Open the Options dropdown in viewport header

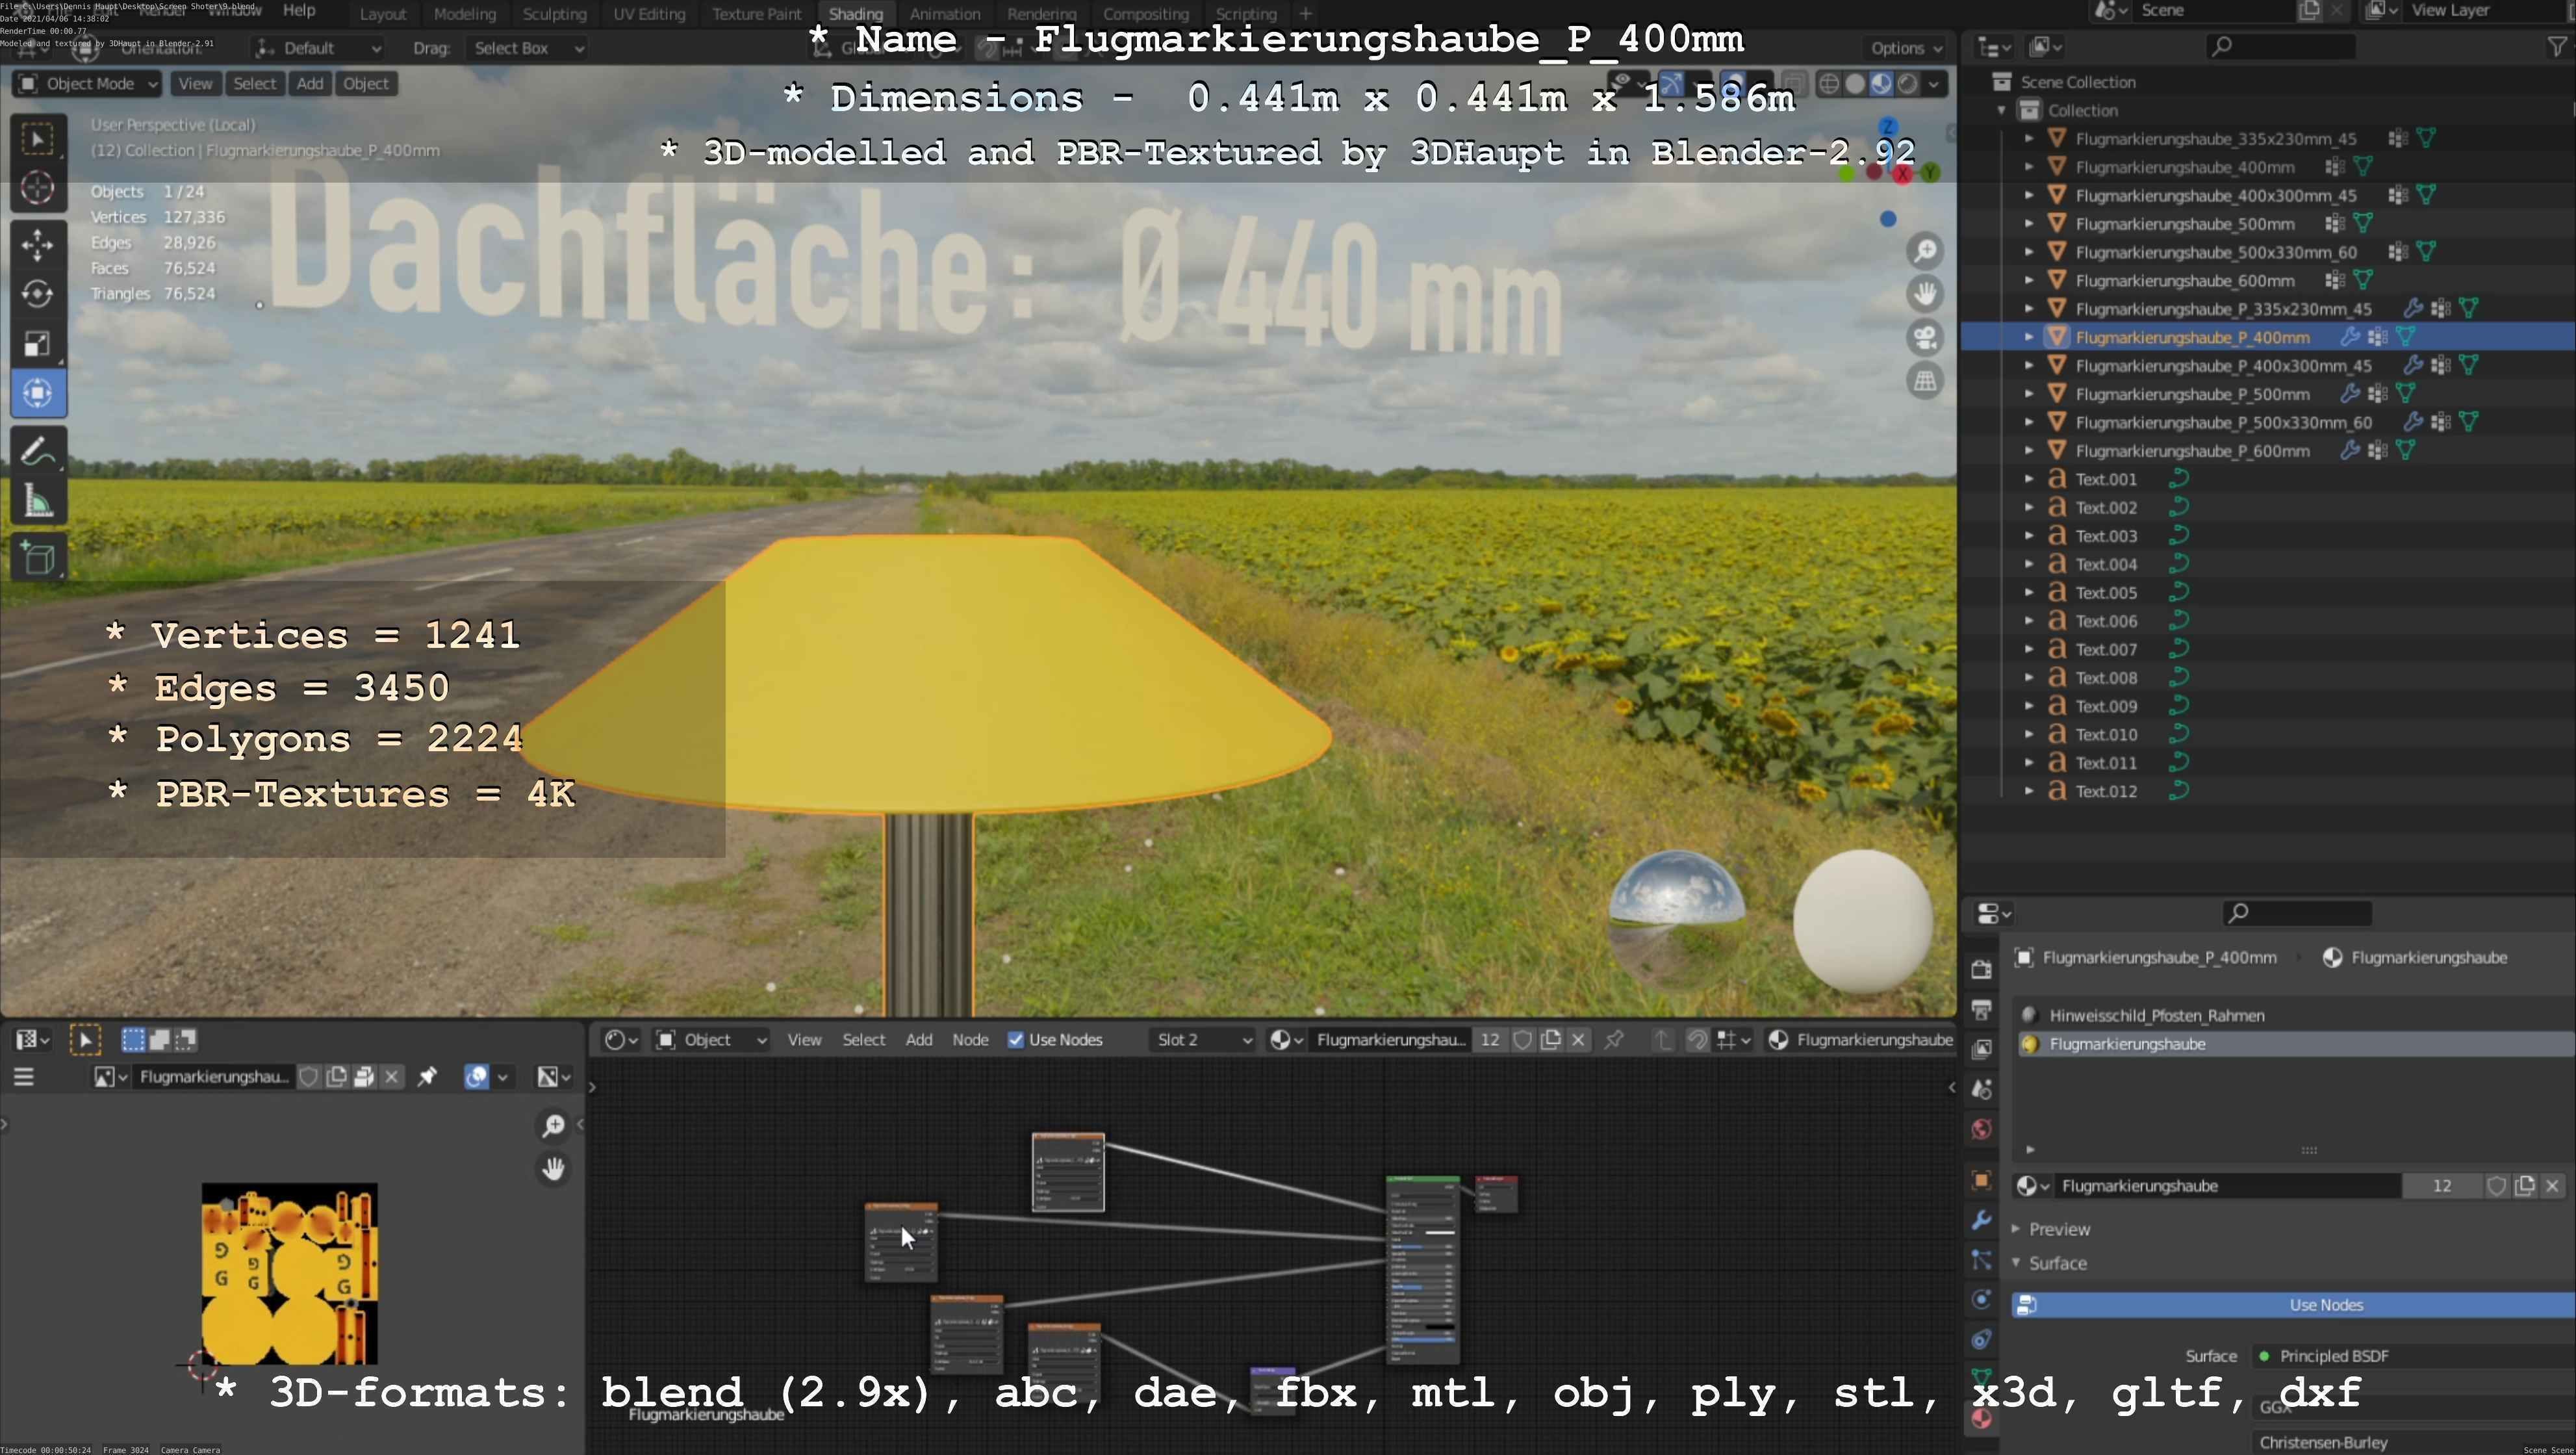tap(1906, 48)
